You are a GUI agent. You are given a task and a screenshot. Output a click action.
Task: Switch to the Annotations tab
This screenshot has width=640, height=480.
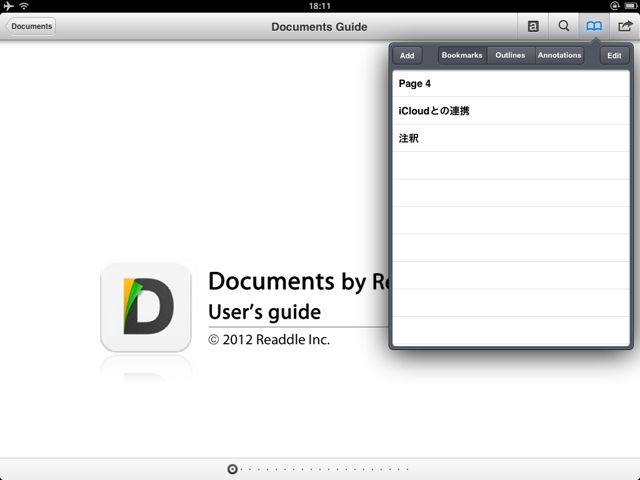(559, 55)
